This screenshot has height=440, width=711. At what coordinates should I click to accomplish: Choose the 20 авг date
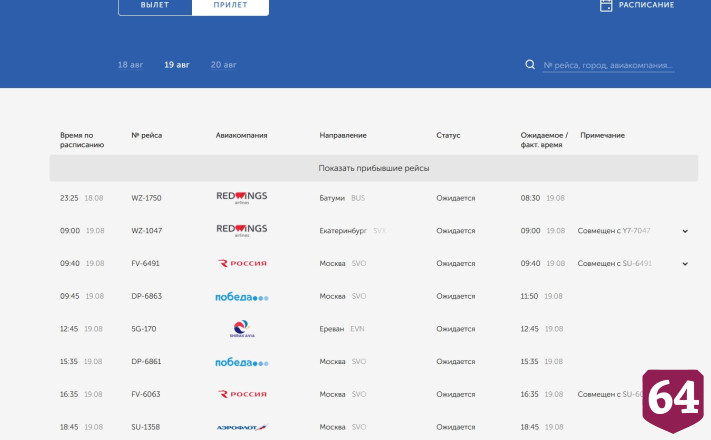pos(224,65)
